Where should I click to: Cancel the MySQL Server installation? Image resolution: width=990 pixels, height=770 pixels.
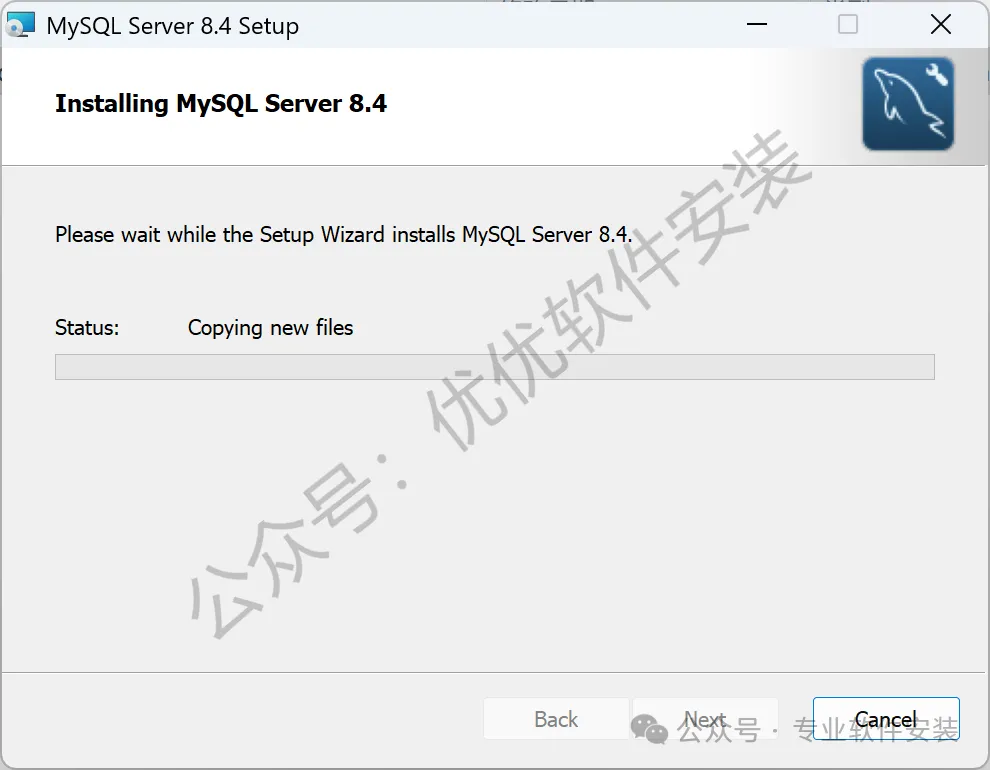(x=886, y=719)
